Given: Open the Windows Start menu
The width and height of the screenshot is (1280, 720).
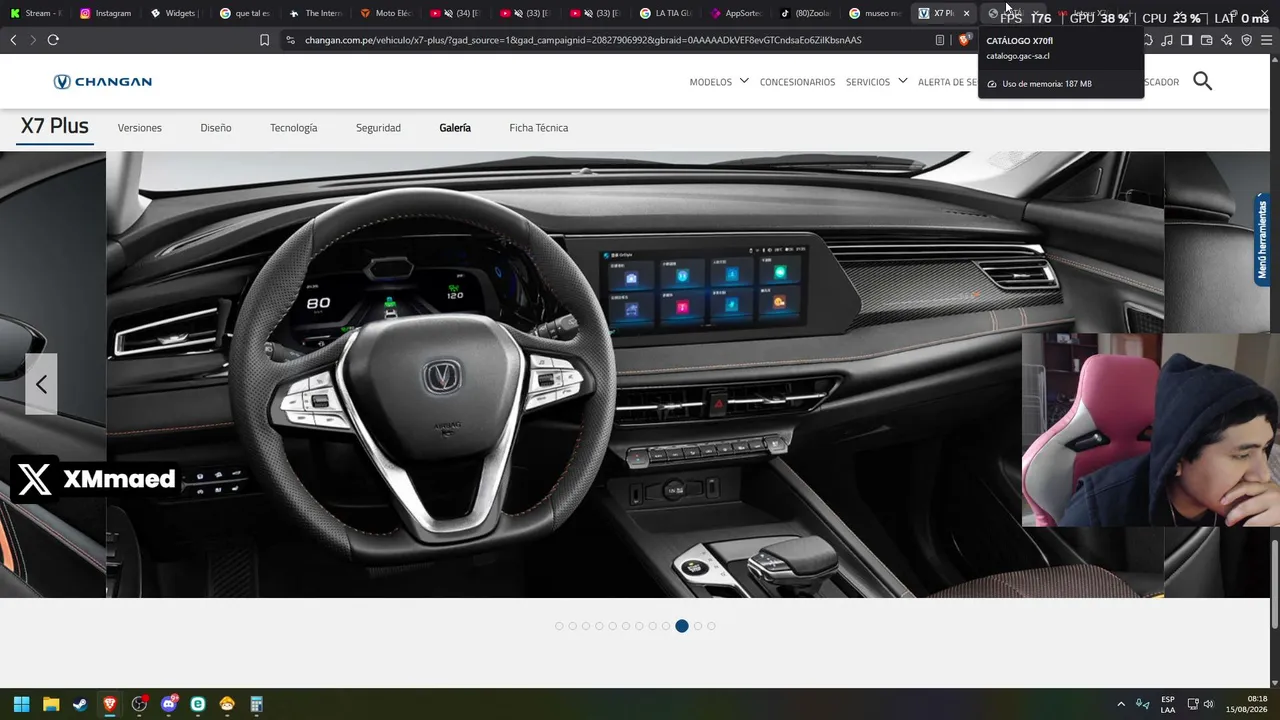Looking at the screenshot, I should [22, 704].
